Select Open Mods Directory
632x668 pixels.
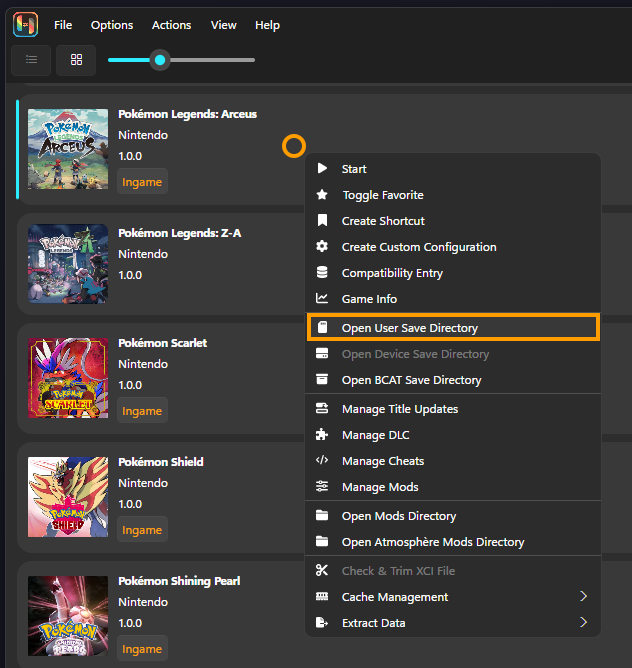[x=453, y=516]
